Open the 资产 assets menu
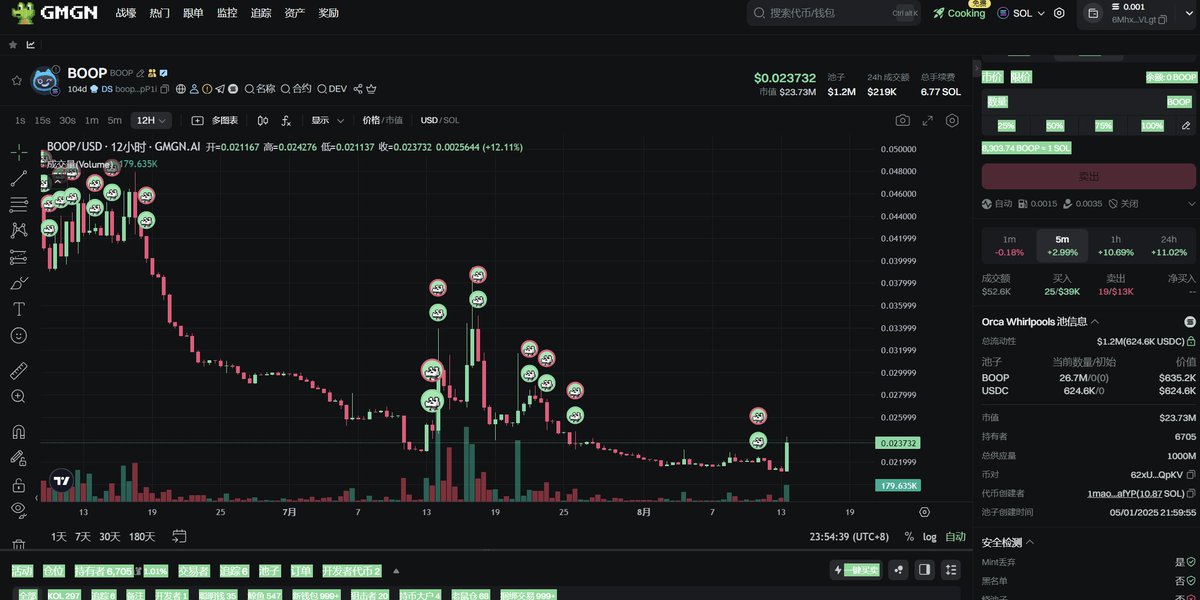The image size is (1200, 600). [x=295, y=13]
